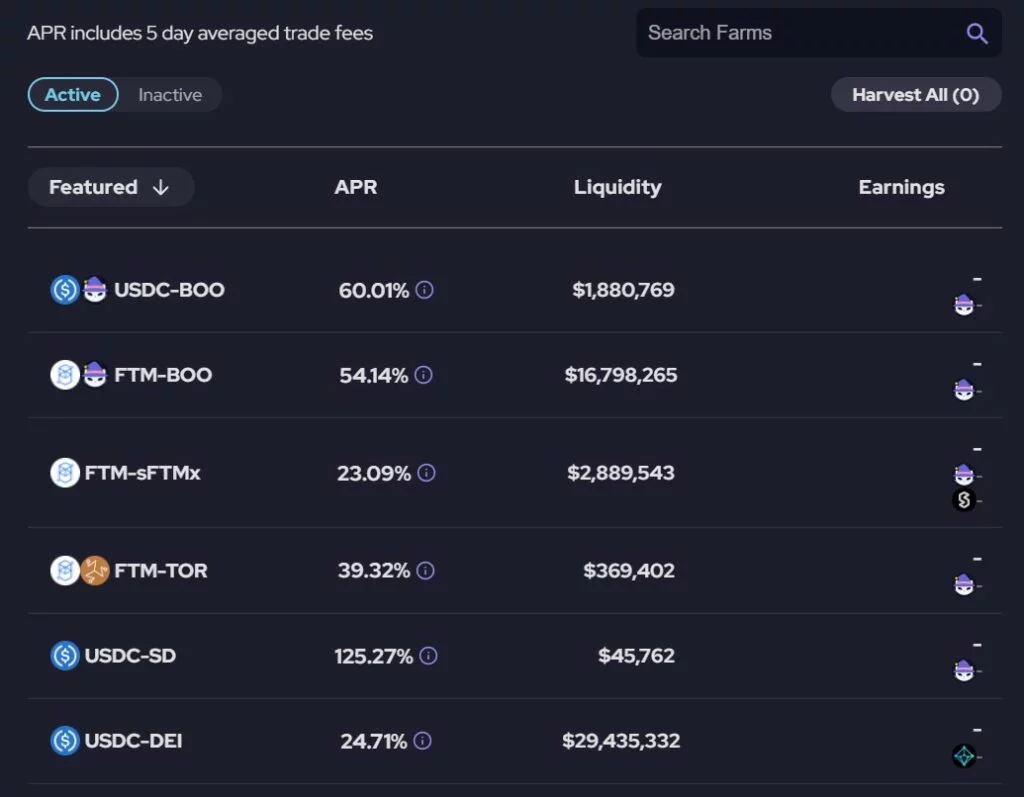Viewport: 1024px width, 797px height.
Task: Click the black S reward icon in FTM-sFTMx row
Action: tap(964, 500)
